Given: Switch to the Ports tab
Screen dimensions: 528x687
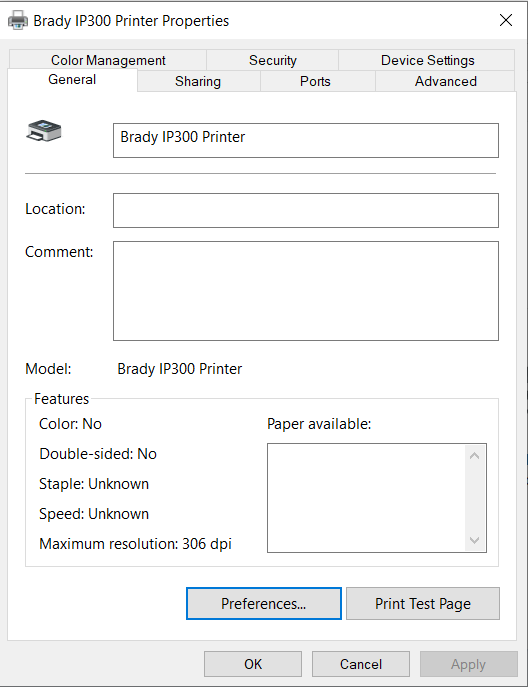Looking at the screenshot, I should [315, 81].
